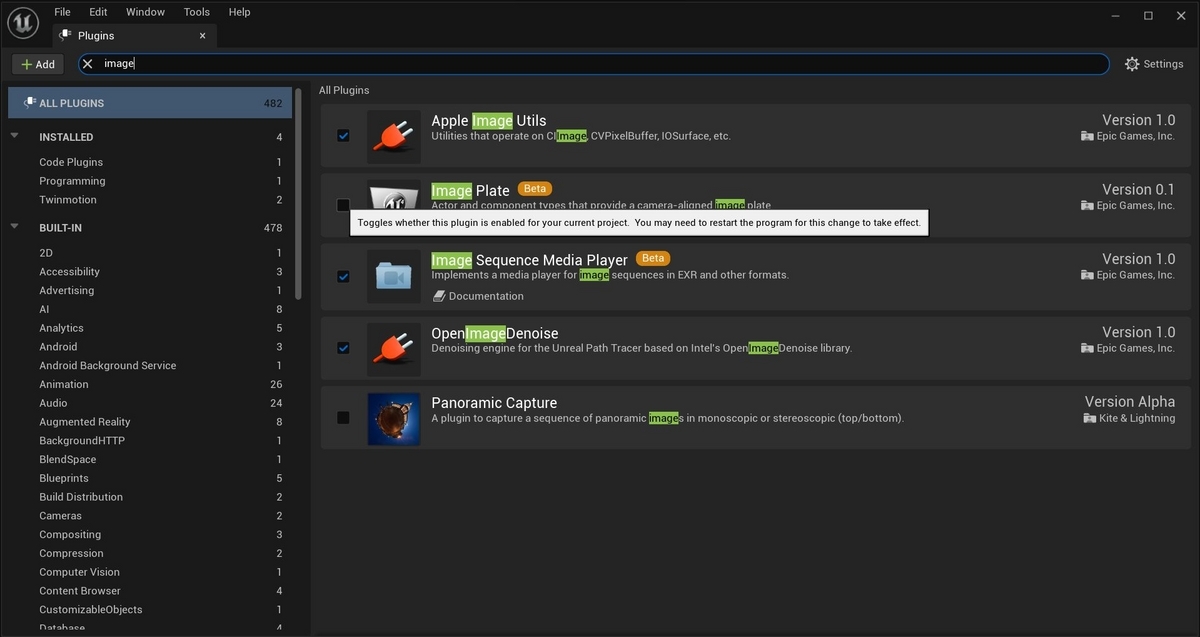
Task: Enable the Panoramic Capture plugin checkbox
Action: pos(343,418)
